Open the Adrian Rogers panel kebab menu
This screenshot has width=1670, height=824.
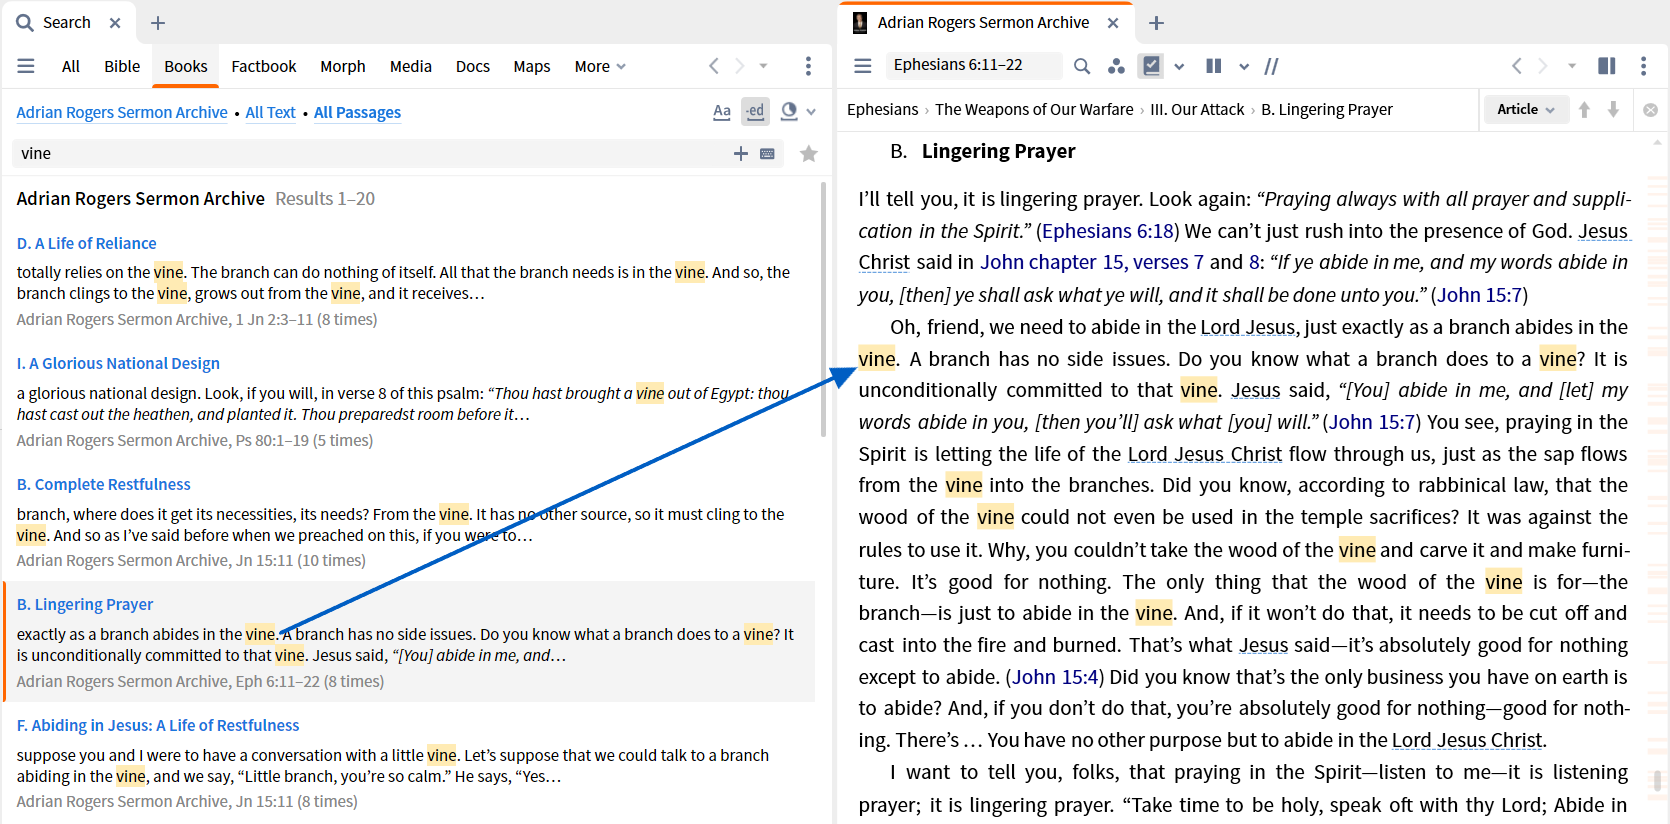click(x=1643, y=66)
